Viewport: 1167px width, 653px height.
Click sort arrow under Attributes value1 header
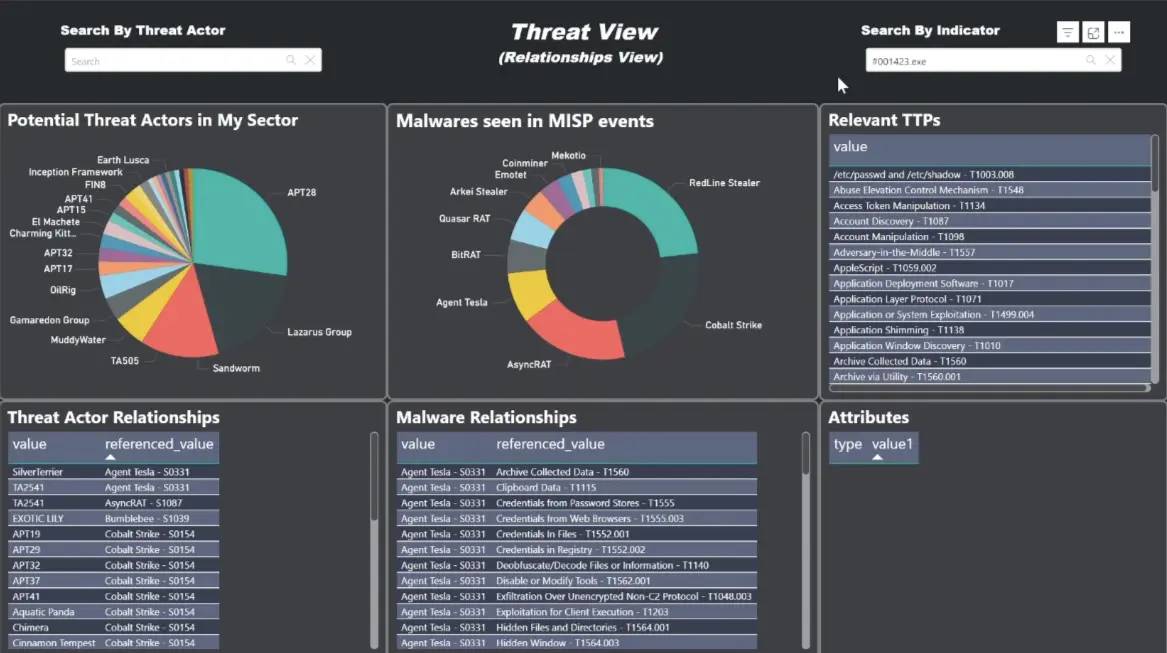pos(877,457)
